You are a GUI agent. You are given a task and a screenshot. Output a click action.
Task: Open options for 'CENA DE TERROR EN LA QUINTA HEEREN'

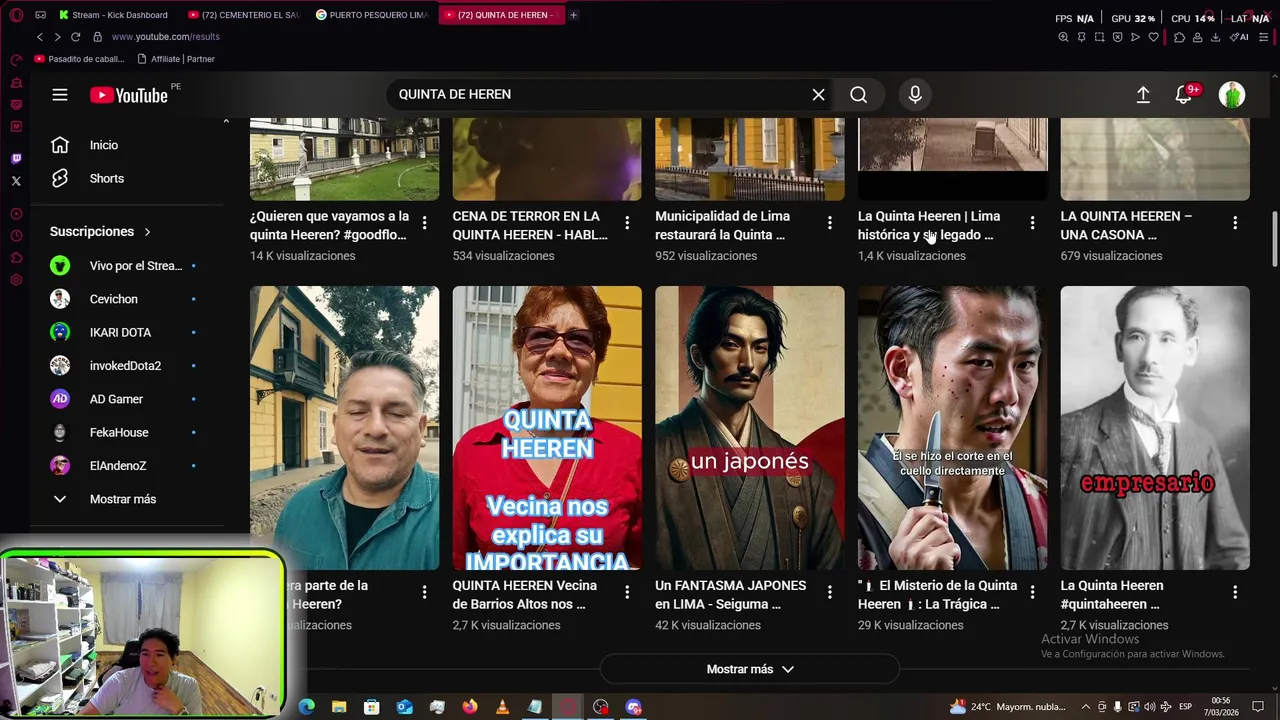(627, 222)
